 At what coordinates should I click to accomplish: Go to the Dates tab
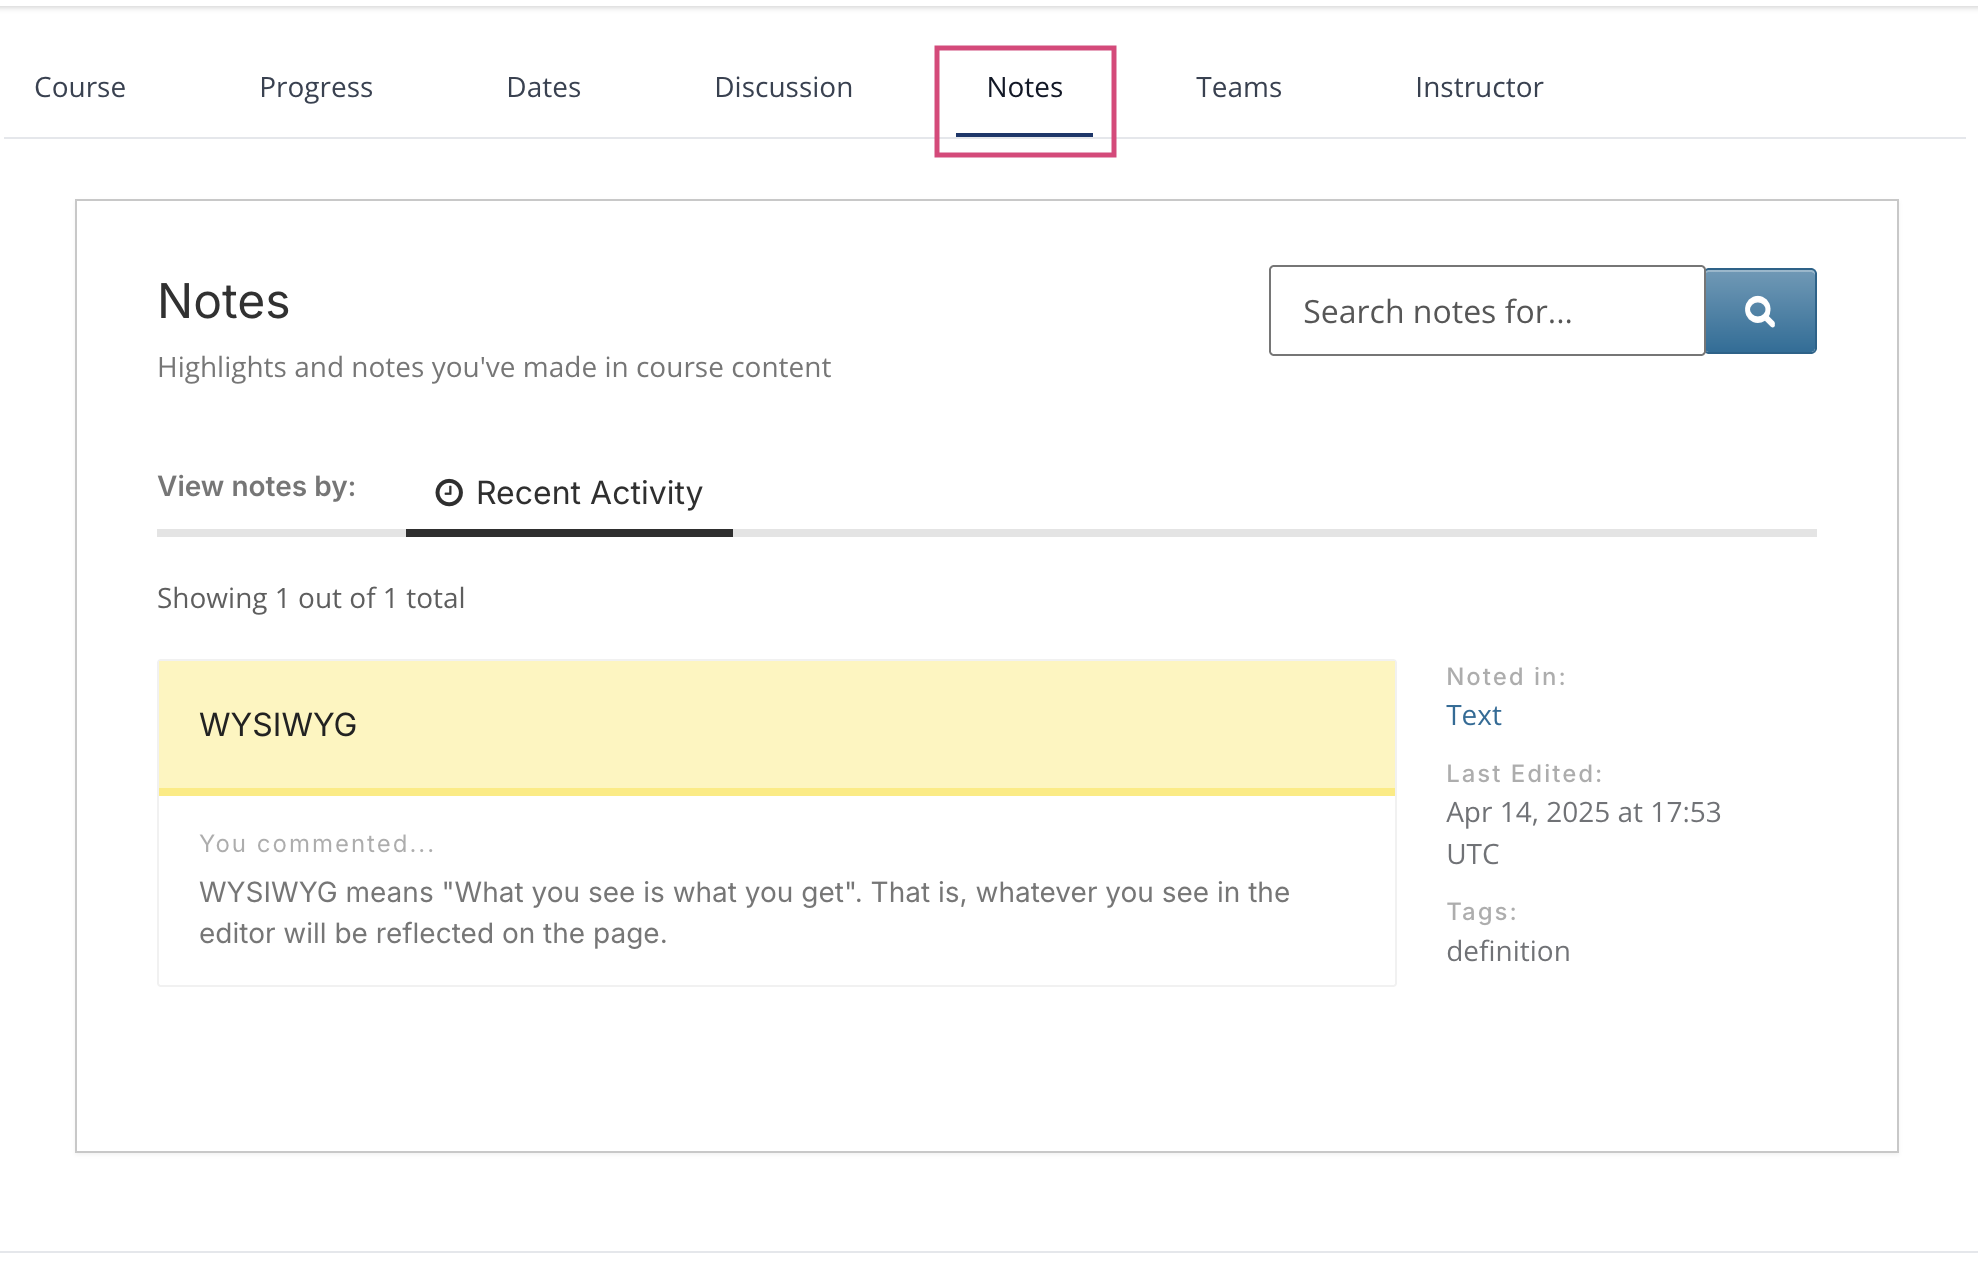543,88
